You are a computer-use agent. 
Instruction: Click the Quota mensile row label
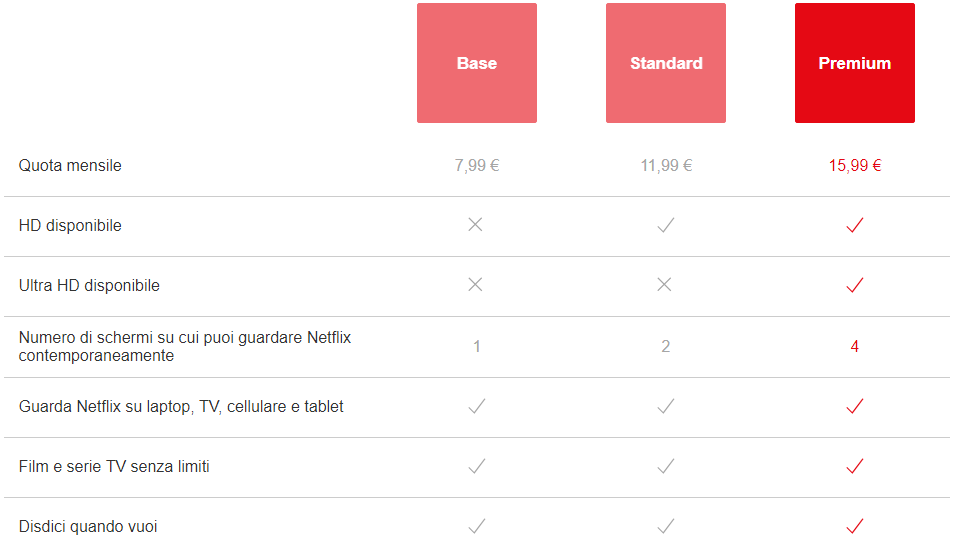(x=70, y=166)
